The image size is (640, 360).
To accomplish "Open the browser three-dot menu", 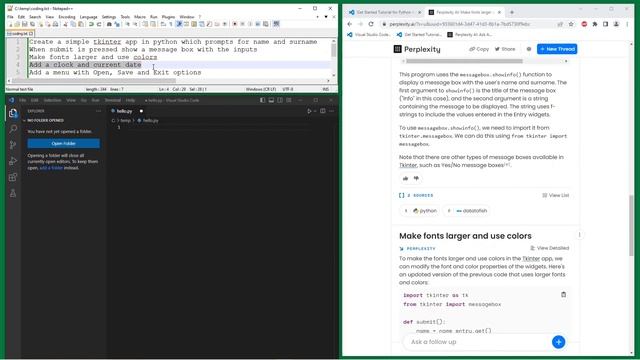I will 627,24.
